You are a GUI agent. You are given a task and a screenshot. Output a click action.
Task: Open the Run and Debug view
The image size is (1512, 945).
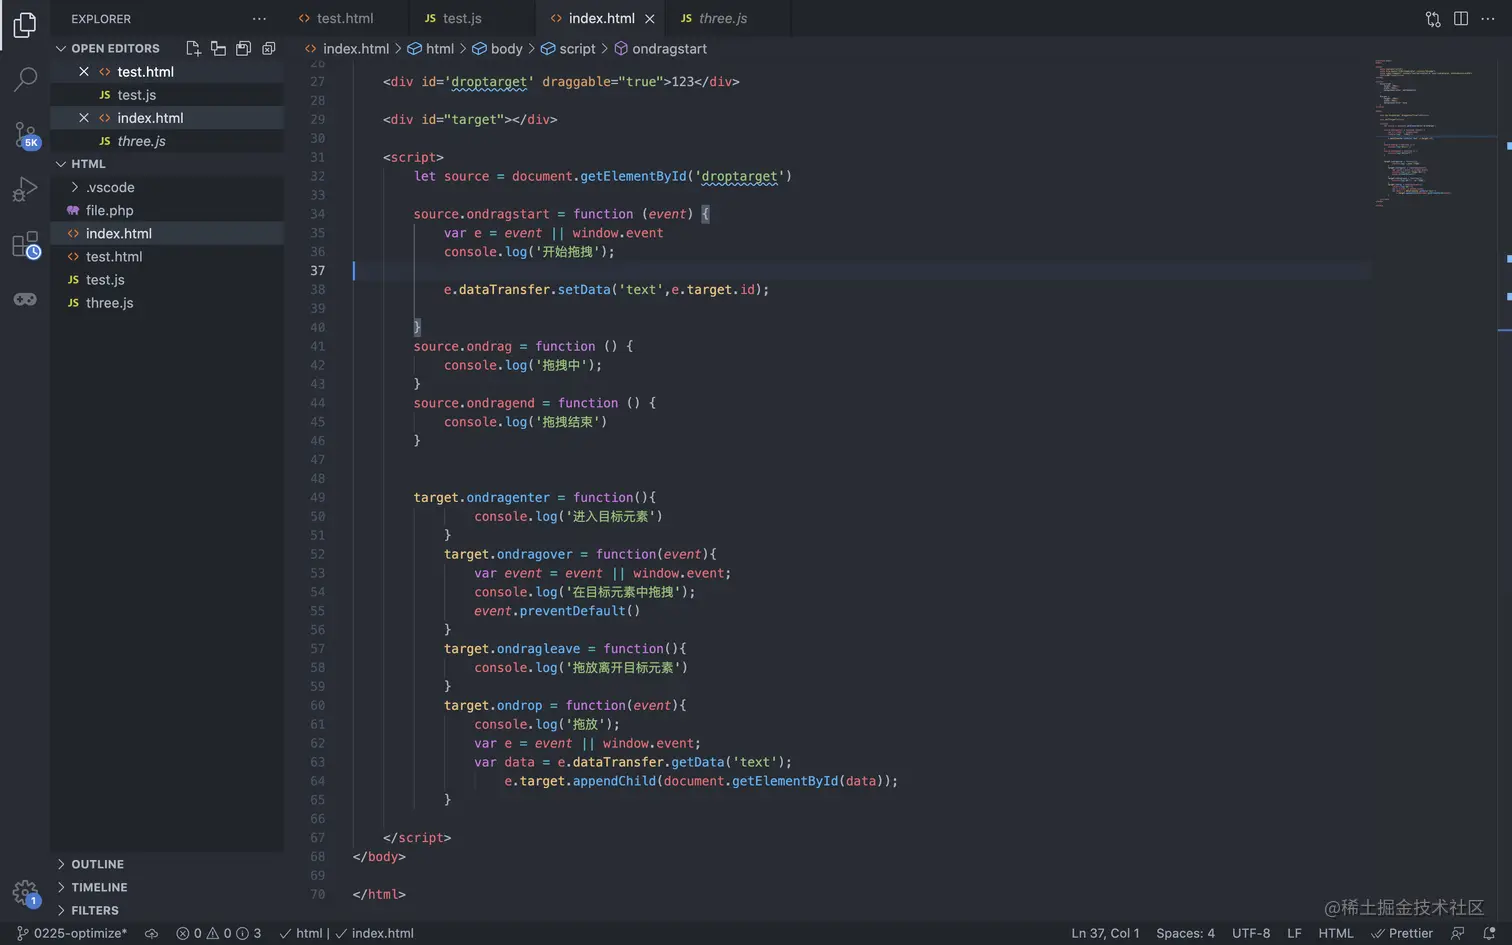[x=25, y=189]
